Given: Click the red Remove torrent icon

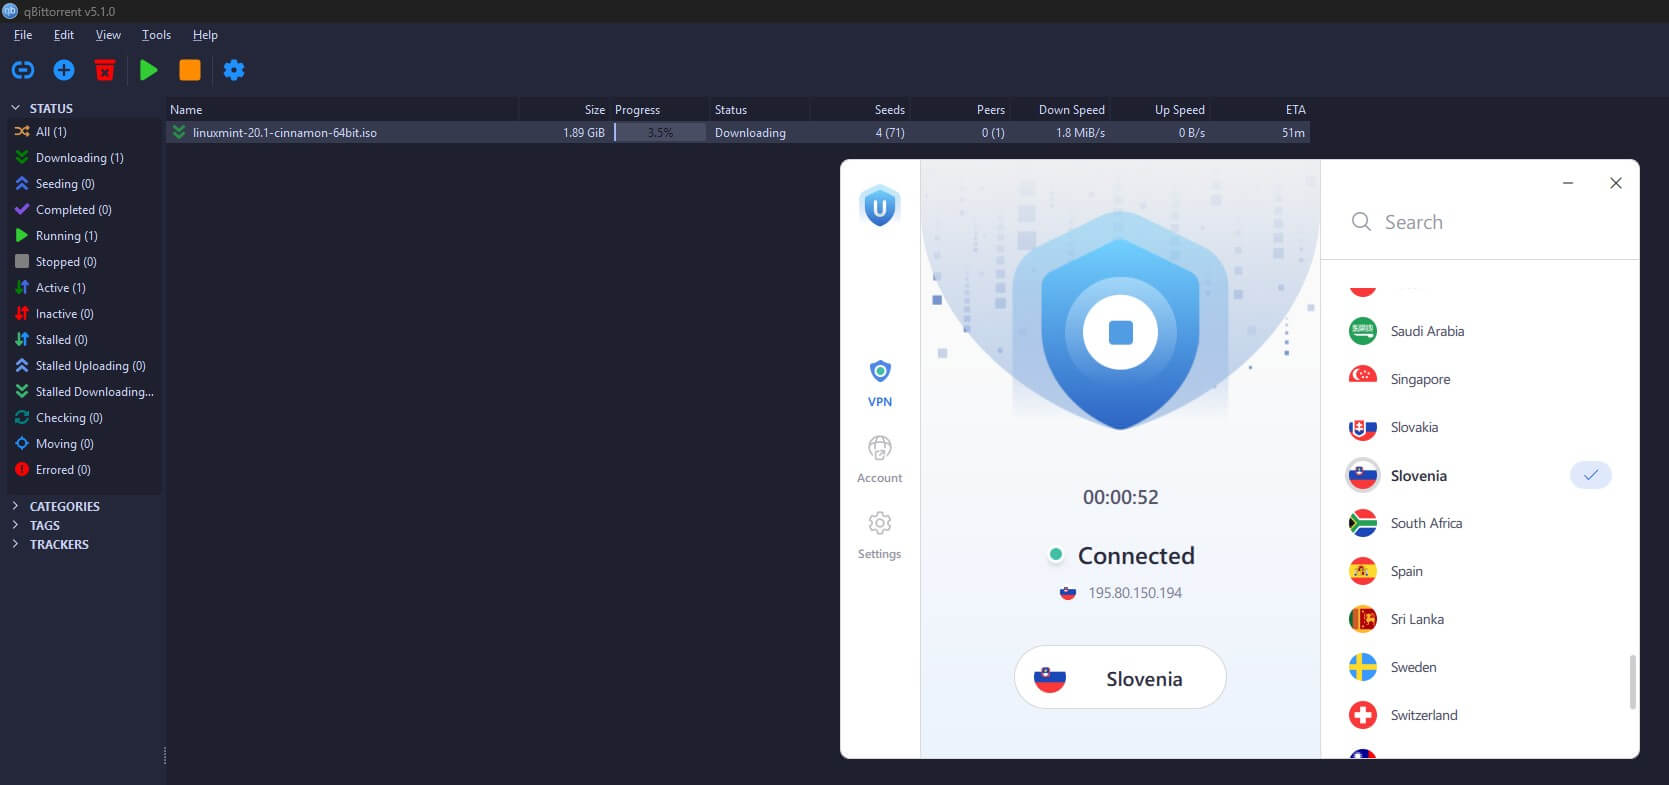Looking at the screenshot, I should click(105, 70).
